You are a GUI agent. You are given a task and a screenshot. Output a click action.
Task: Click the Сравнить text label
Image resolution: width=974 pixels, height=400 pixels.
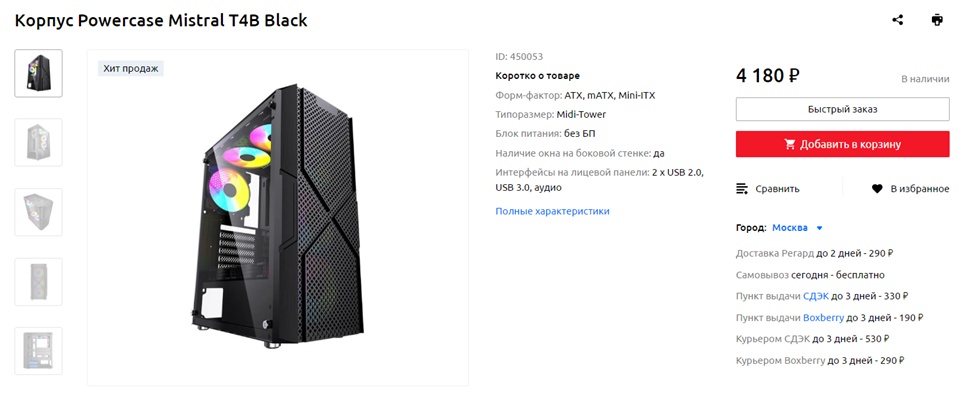pos(777,188)
